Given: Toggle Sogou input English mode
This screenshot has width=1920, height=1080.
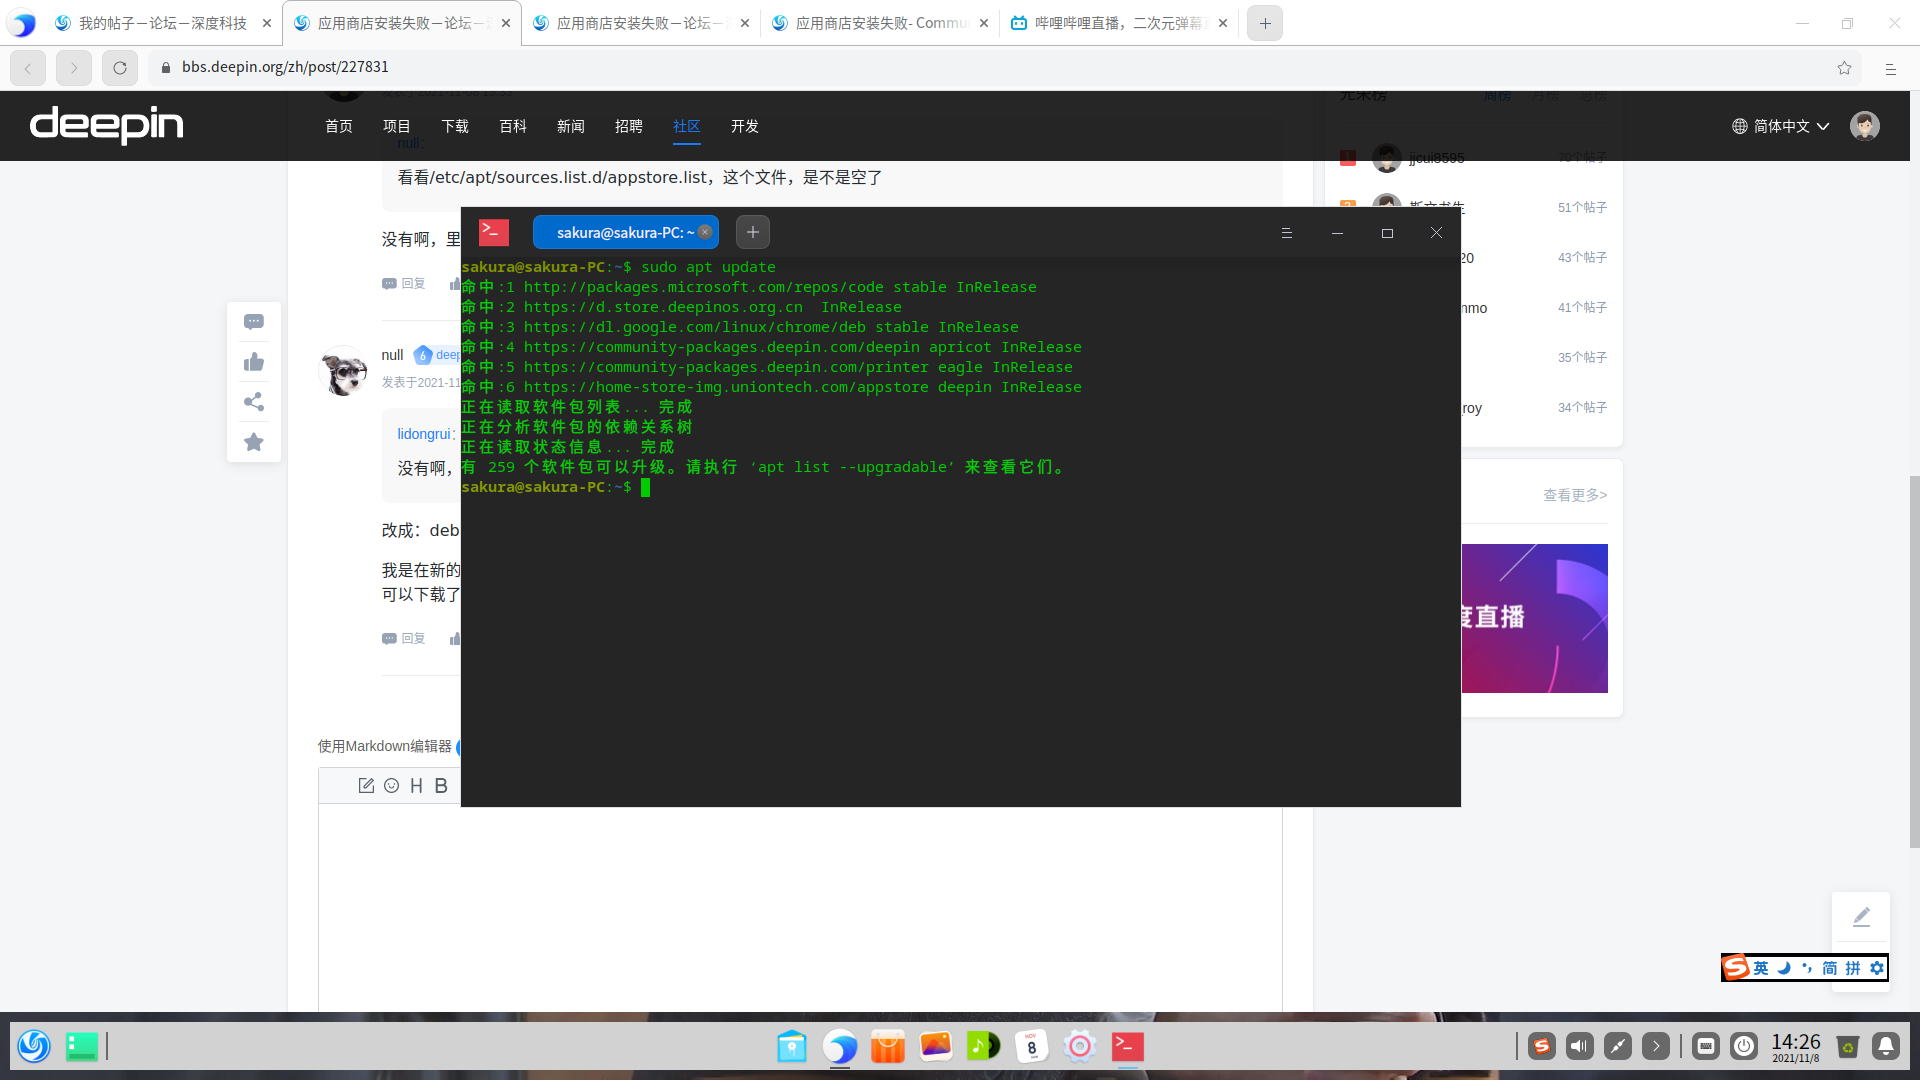Looking at the screenshot, I should pyautogui.click(x=1761, y=968).
